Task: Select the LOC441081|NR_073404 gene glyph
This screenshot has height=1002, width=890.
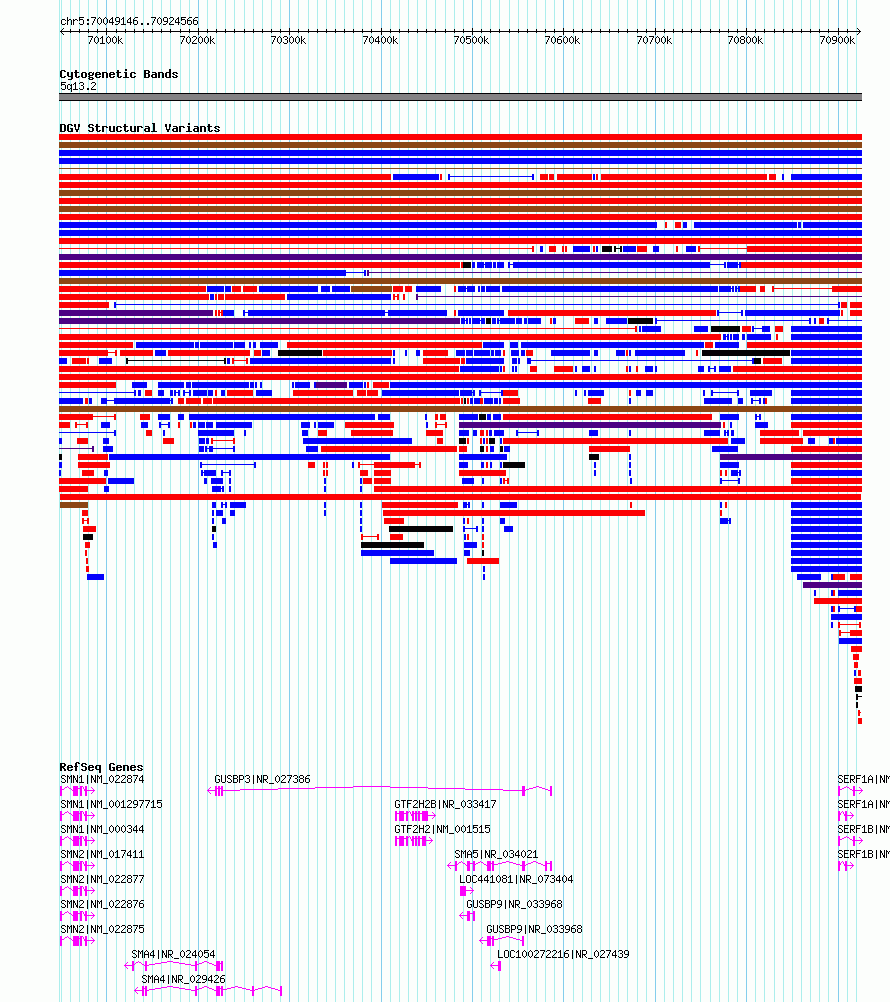Action: 466,891
